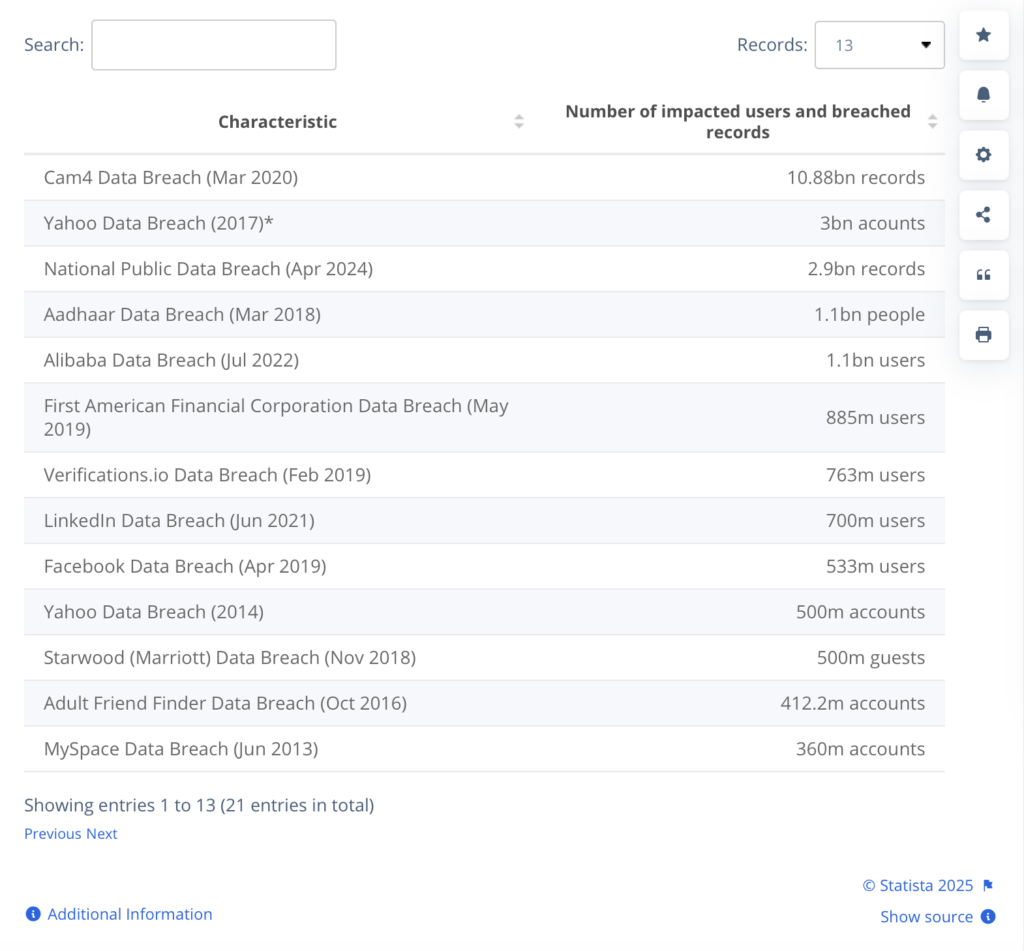
Task: Open settings with the gear icon
Action: click(x=983, y=155)
